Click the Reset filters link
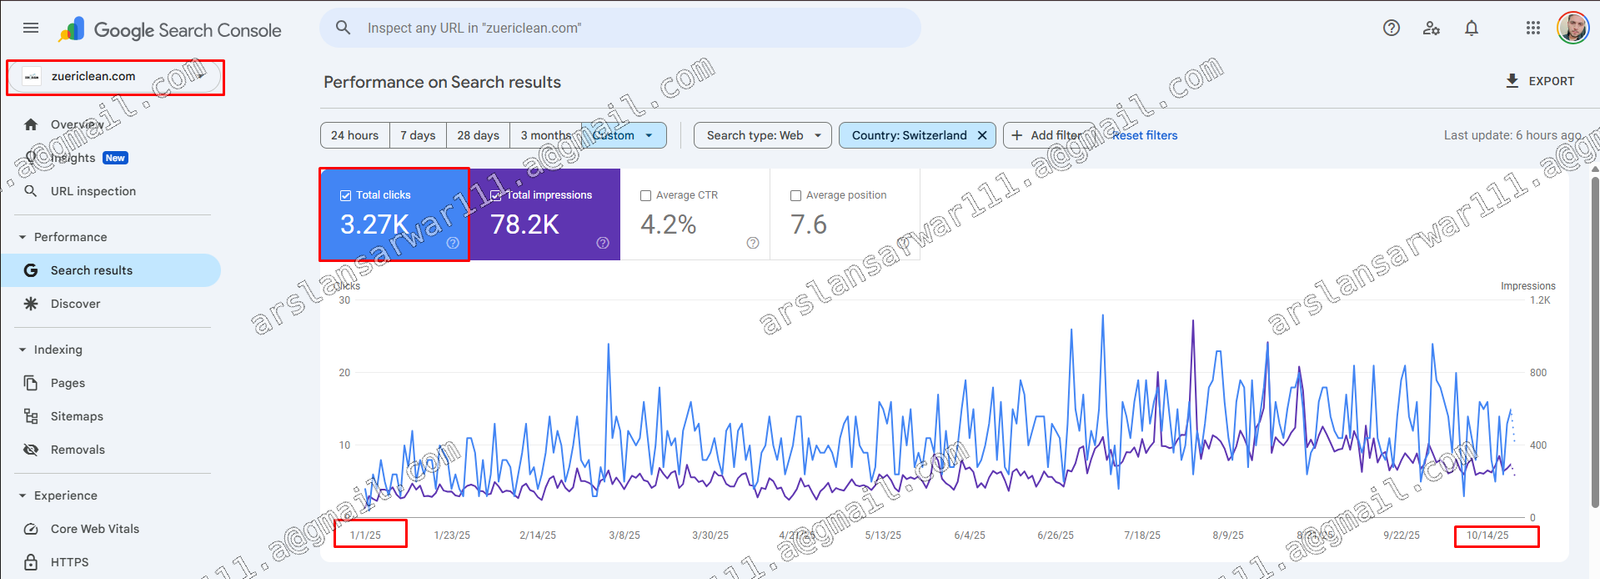The image size is (1600, 579). [x=1145, y=135]
